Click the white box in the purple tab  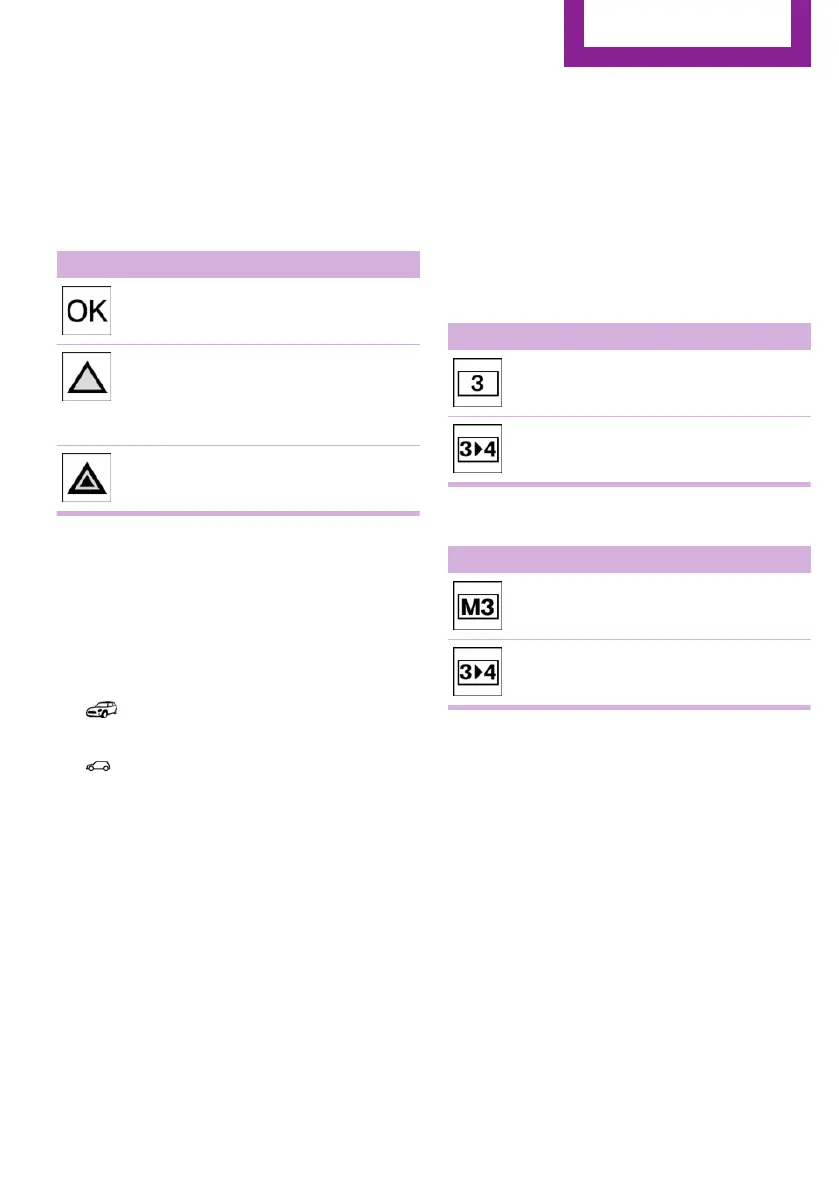tap(687, 22)
